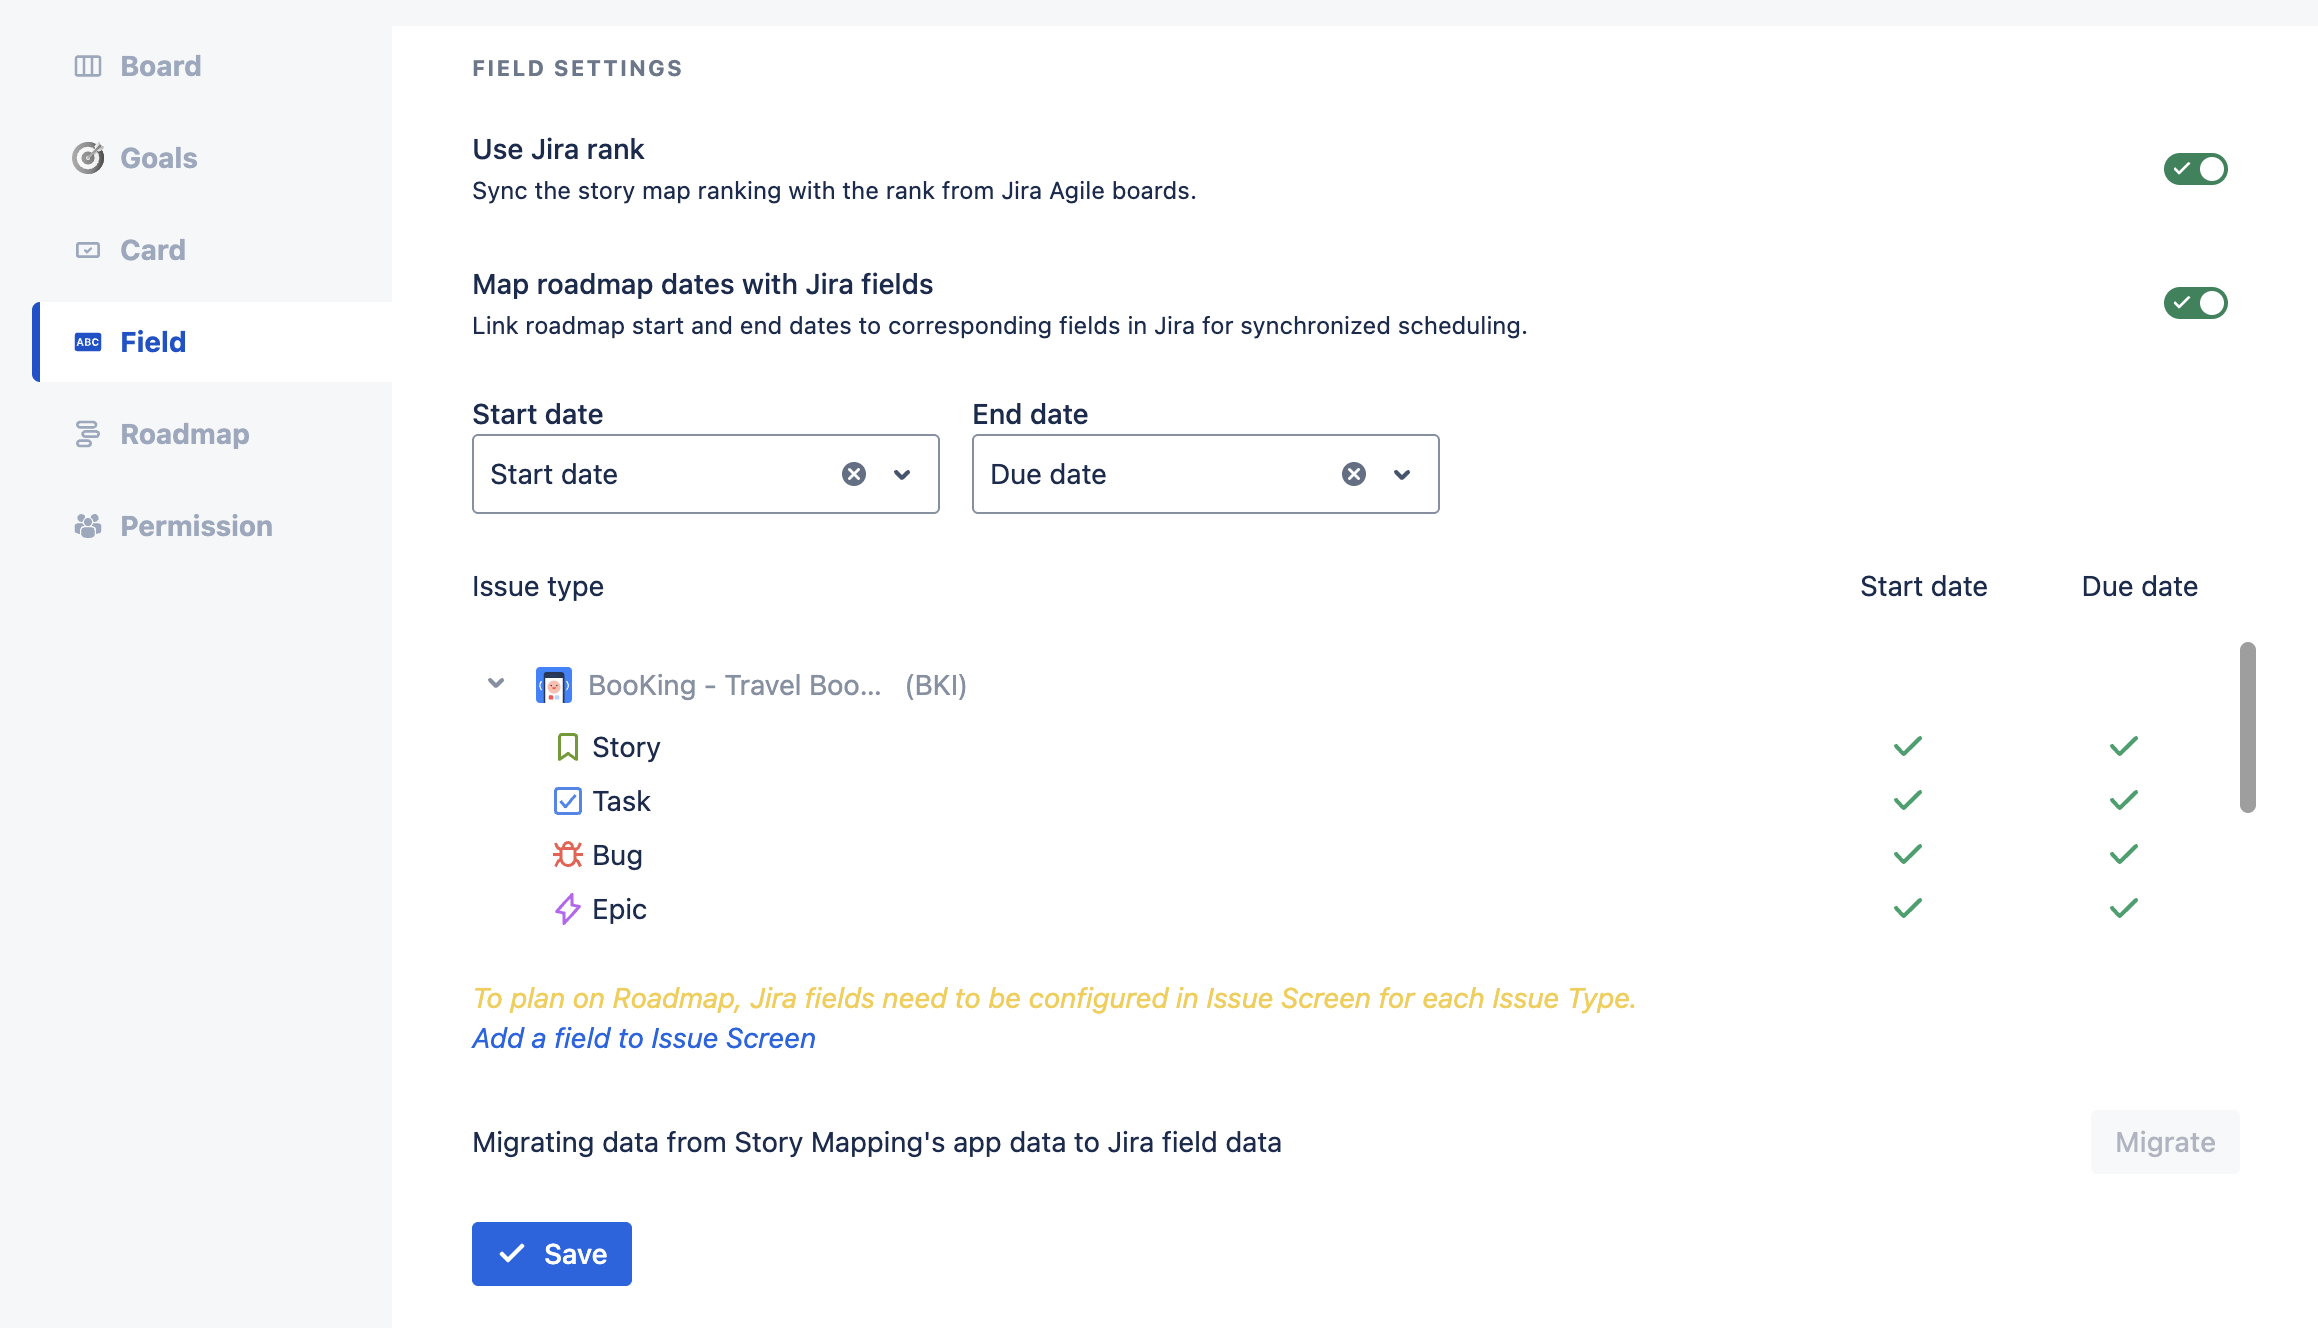Clear the Start date field selection
Image resolution: width=2318 pixels, height=1328 pixels.
click(854, 474)
